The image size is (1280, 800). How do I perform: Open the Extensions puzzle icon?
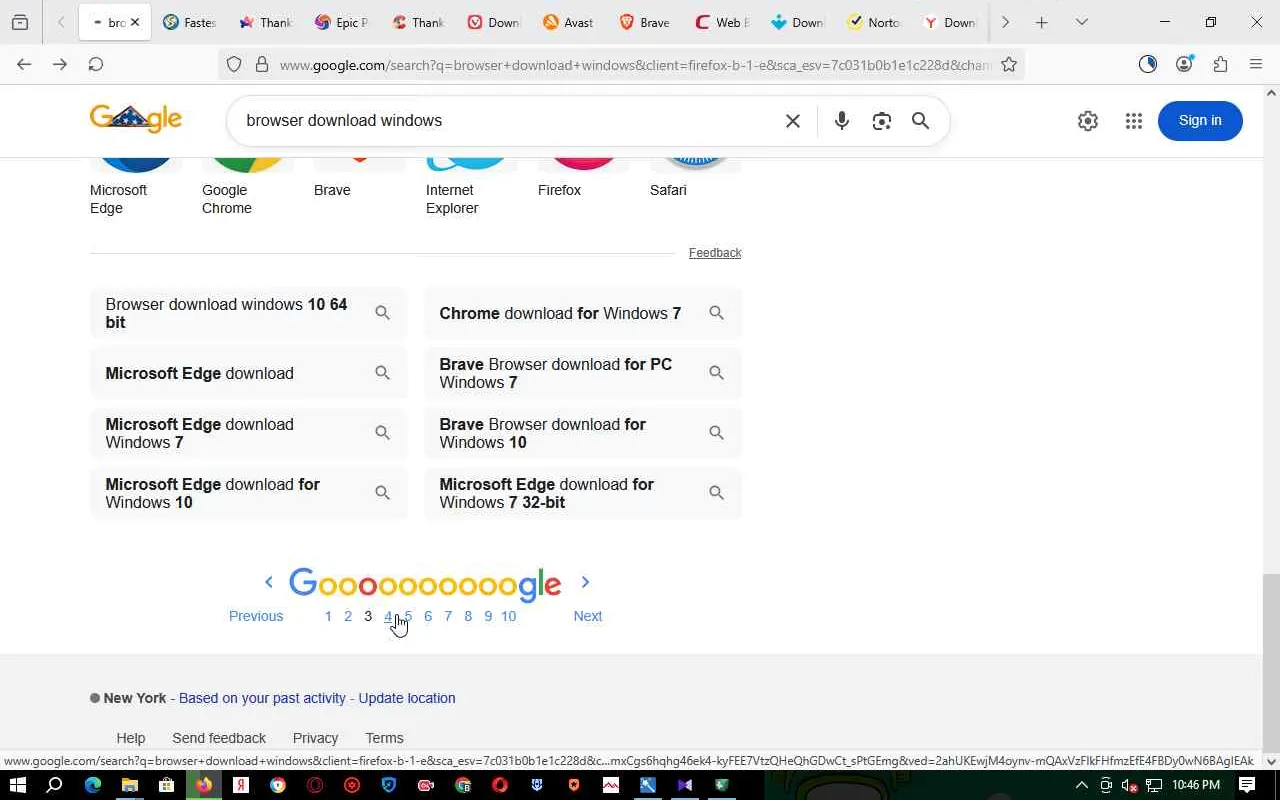tap(1220, 64)
